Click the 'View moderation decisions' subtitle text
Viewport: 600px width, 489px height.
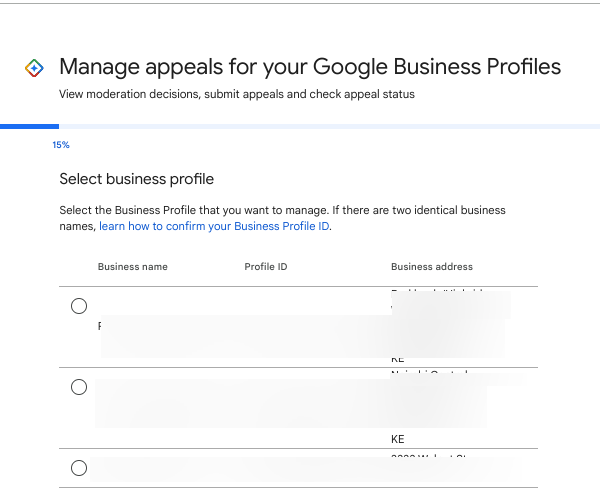click(x=236, y=95)
